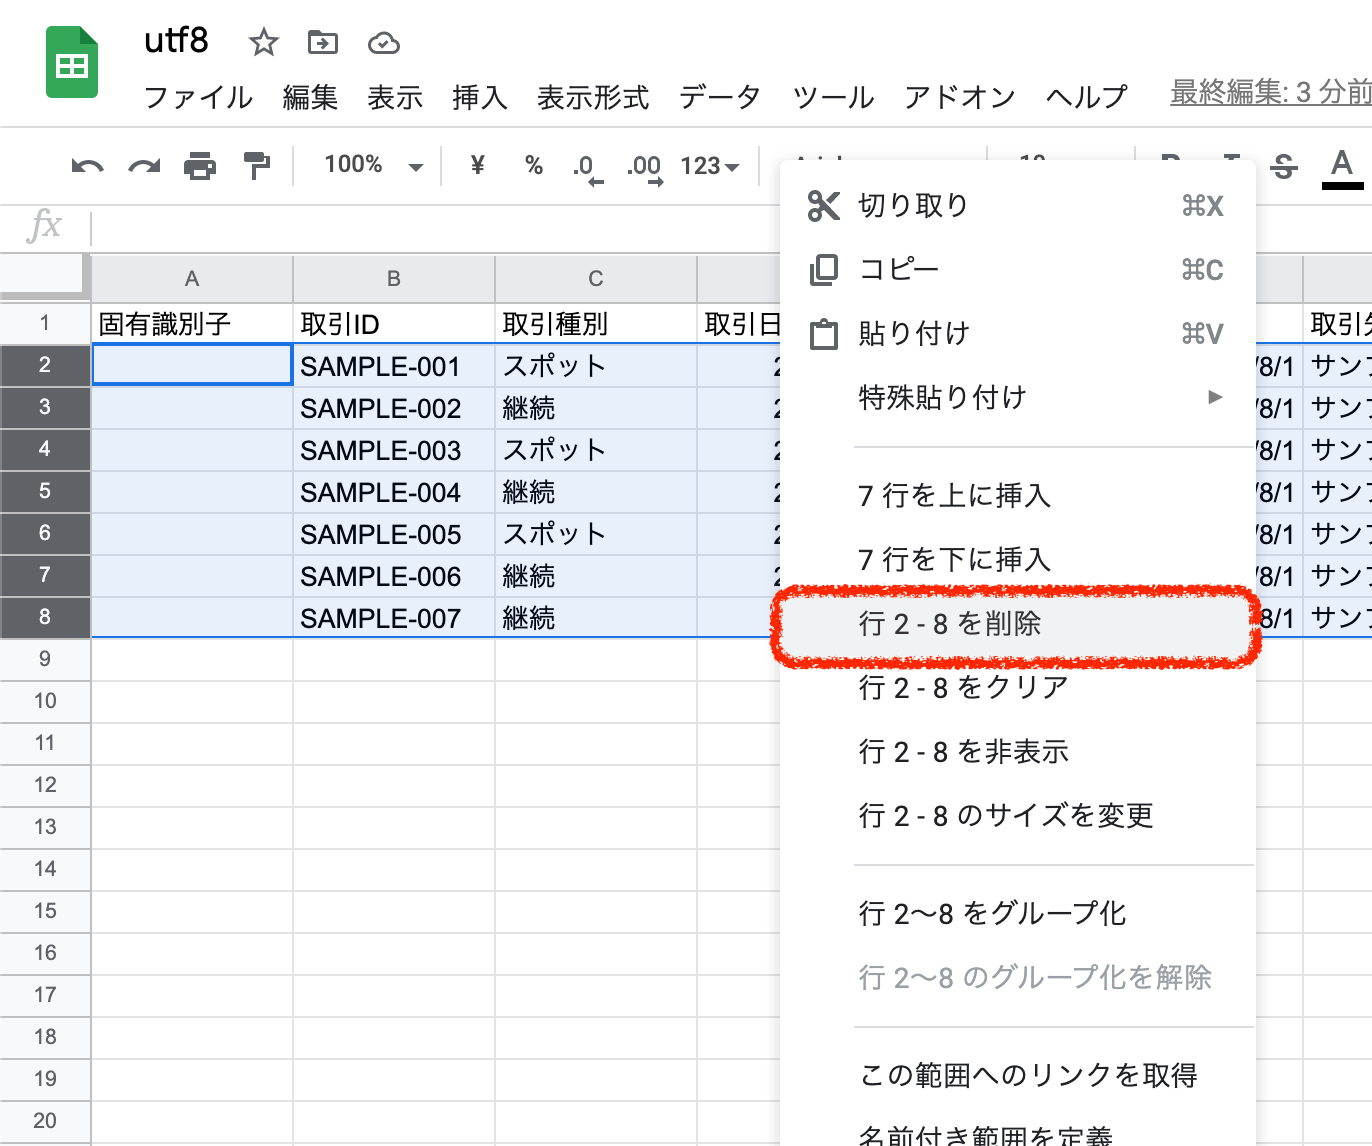Expand the 特殊貼り付け submenu

tap(1040, 398)
